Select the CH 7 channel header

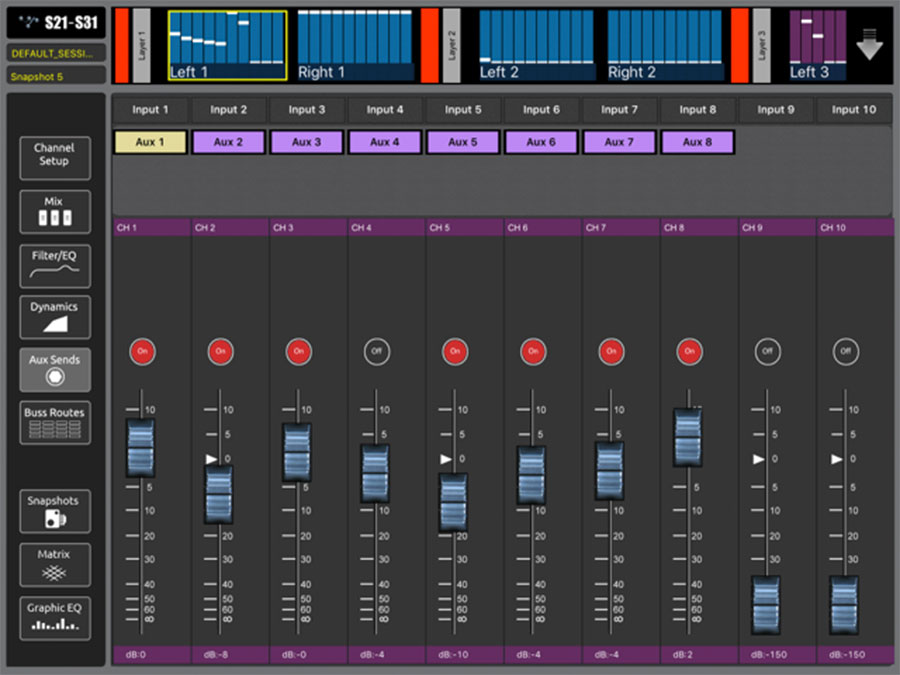621,227
